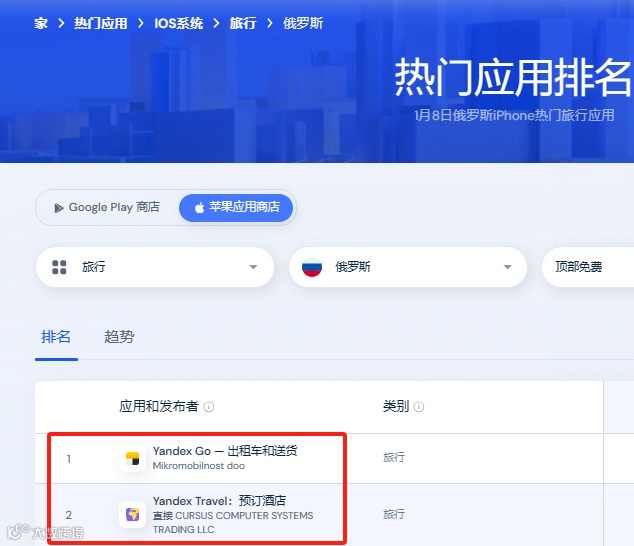Open Yandex Travel：预订酒店 title

219,501
